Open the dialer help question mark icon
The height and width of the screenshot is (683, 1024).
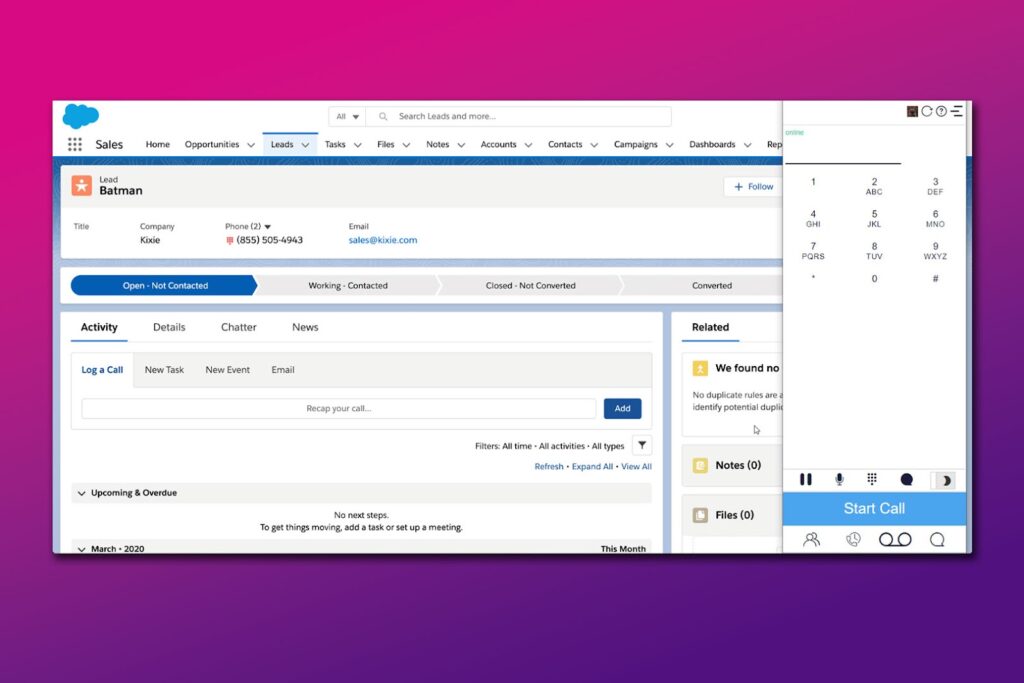pos(941,111)
